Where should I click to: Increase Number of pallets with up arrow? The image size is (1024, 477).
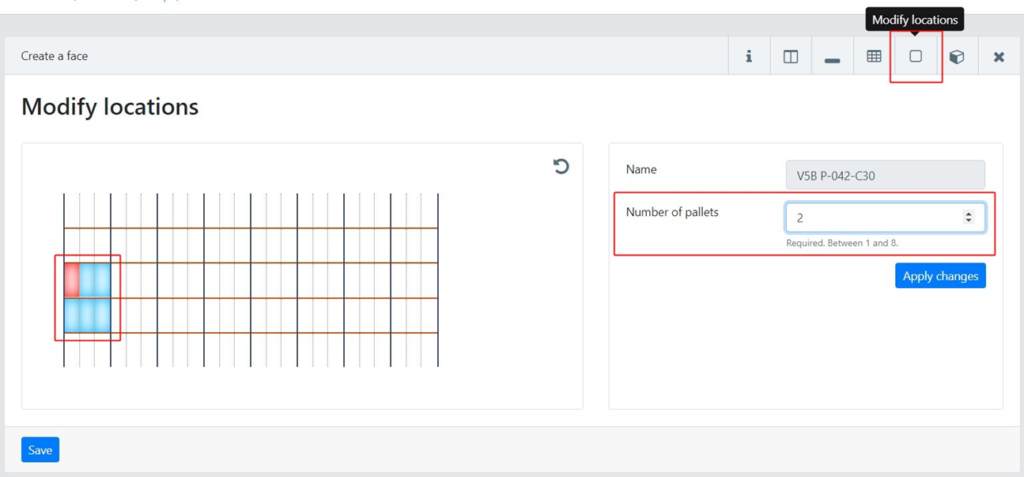968,214
